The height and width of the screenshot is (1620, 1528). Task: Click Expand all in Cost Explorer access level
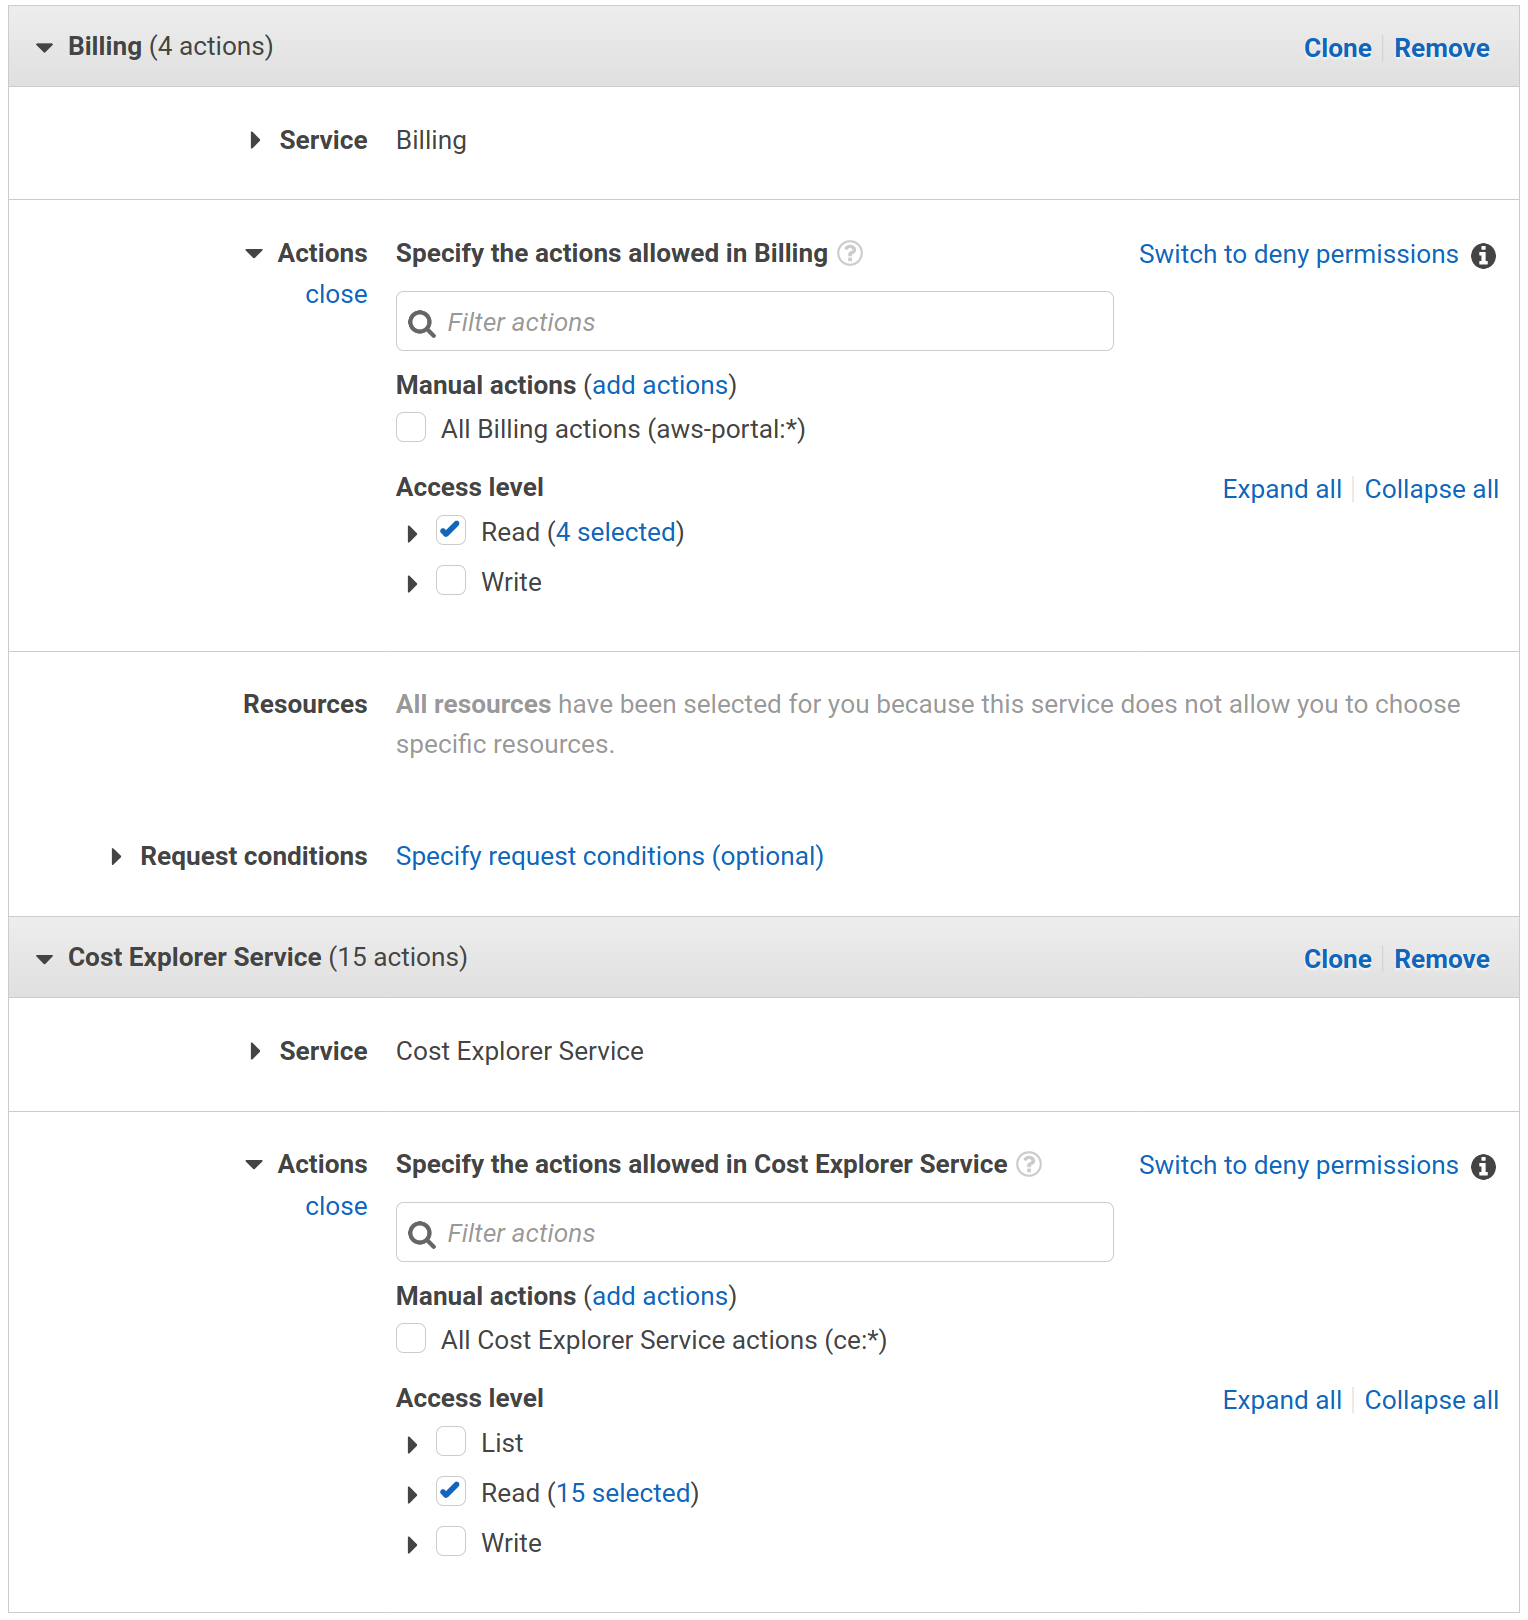[x=1282, y=1401]
